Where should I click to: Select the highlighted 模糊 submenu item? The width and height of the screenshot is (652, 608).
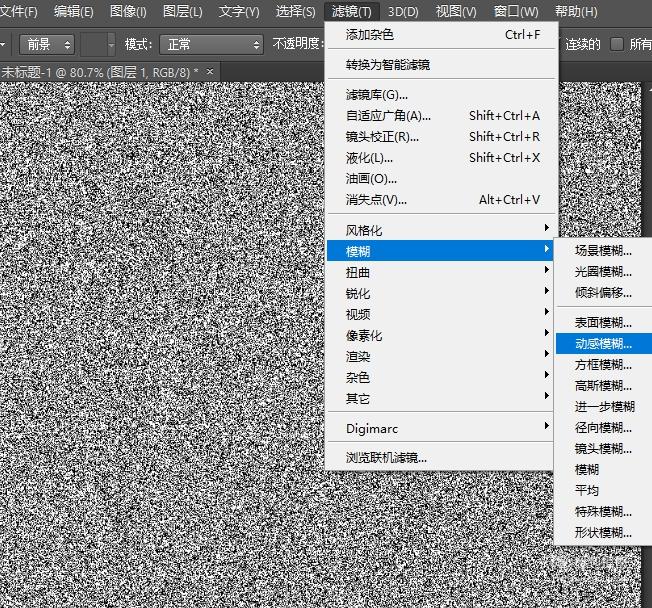[x=440, y=251]
